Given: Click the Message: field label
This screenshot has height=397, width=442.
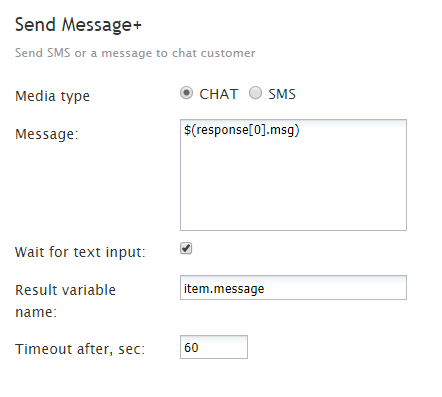Looking at the screenshot, I should pyautogui.click(x=47, y=134).
